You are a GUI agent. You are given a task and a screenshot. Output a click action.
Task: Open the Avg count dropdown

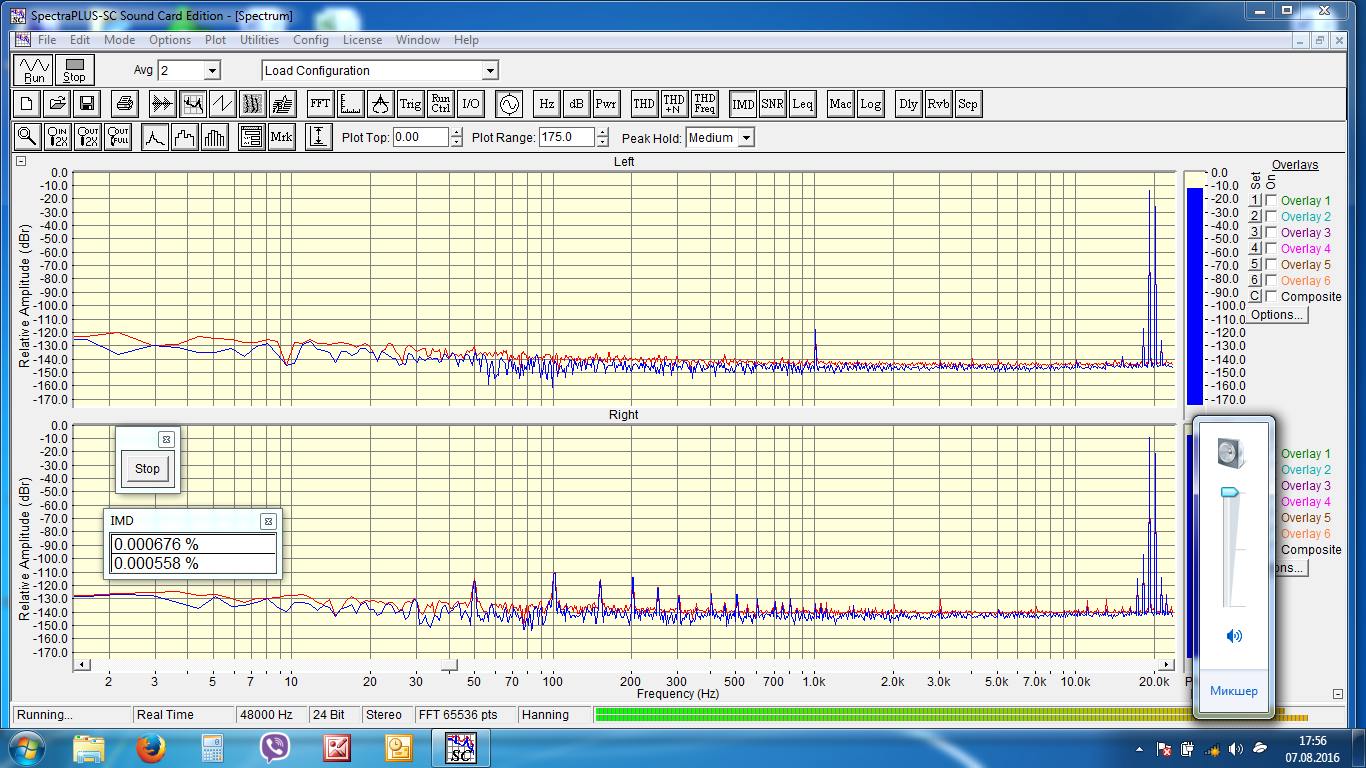[x=211, y=71]
